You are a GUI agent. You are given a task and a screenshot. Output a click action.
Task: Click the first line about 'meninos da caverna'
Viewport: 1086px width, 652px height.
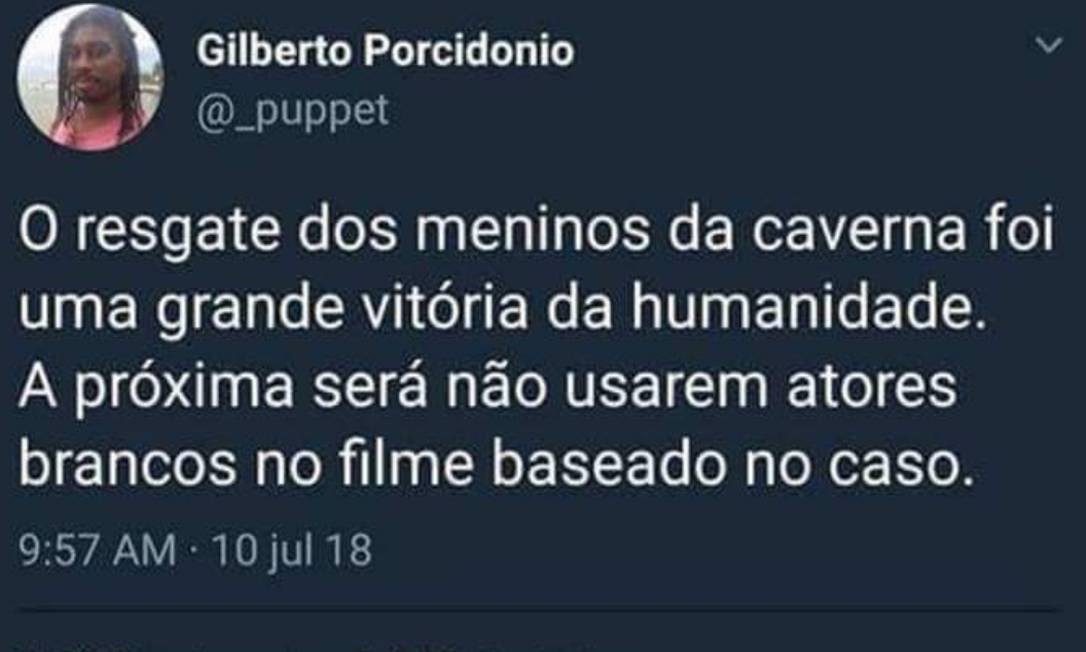(x=537, y=231)
